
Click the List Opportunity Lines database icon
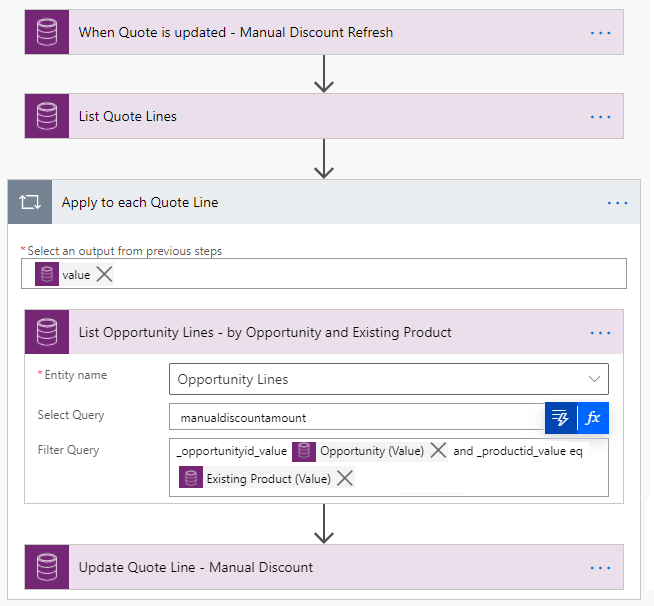coord(46,332)
